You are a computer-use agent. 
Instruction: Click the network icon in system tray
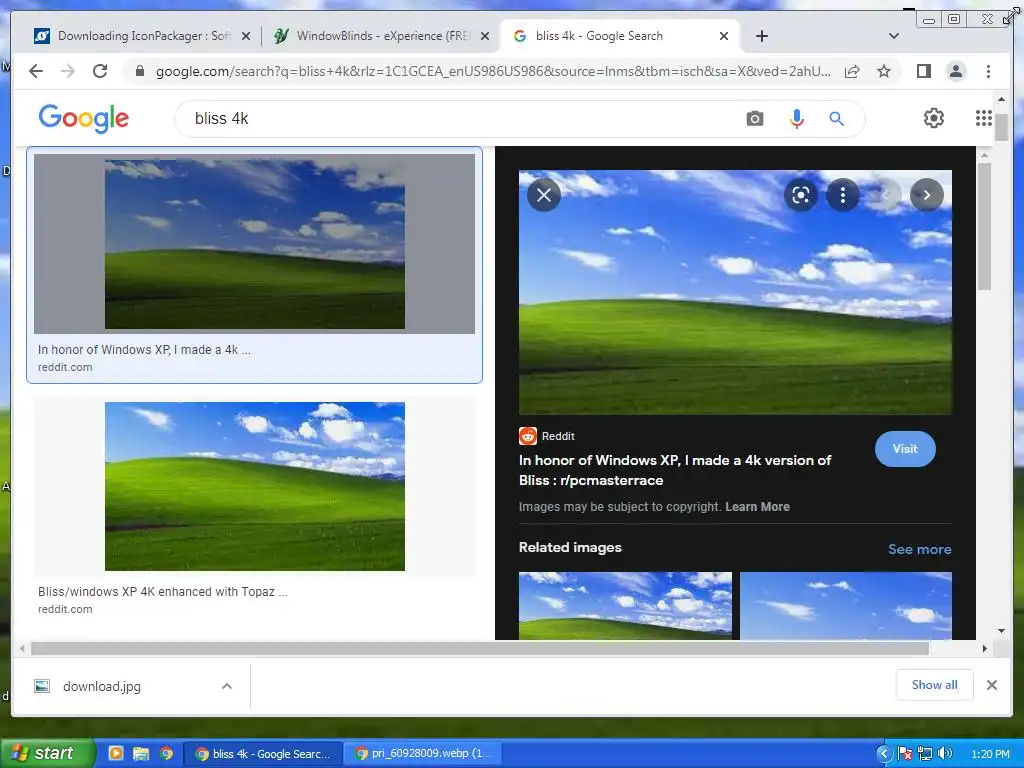point(925,754)
